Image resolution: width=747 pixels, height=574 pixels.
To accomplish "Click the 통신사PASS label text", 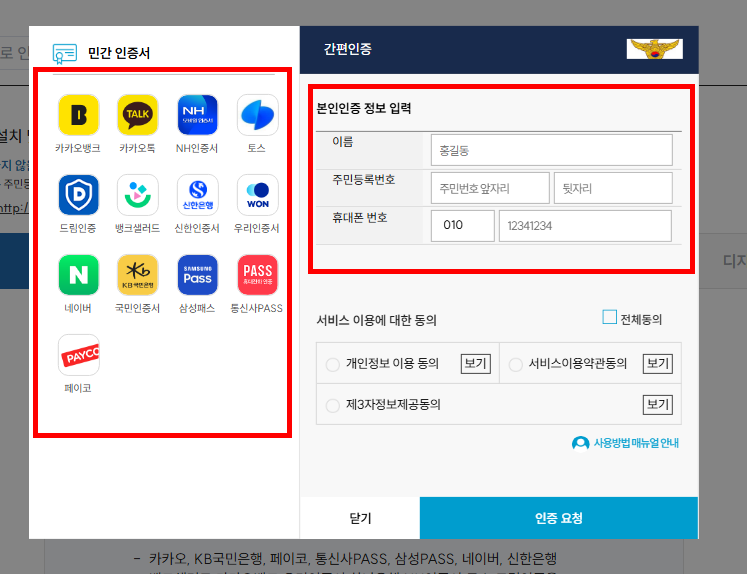I will click(x=257, y=308).
